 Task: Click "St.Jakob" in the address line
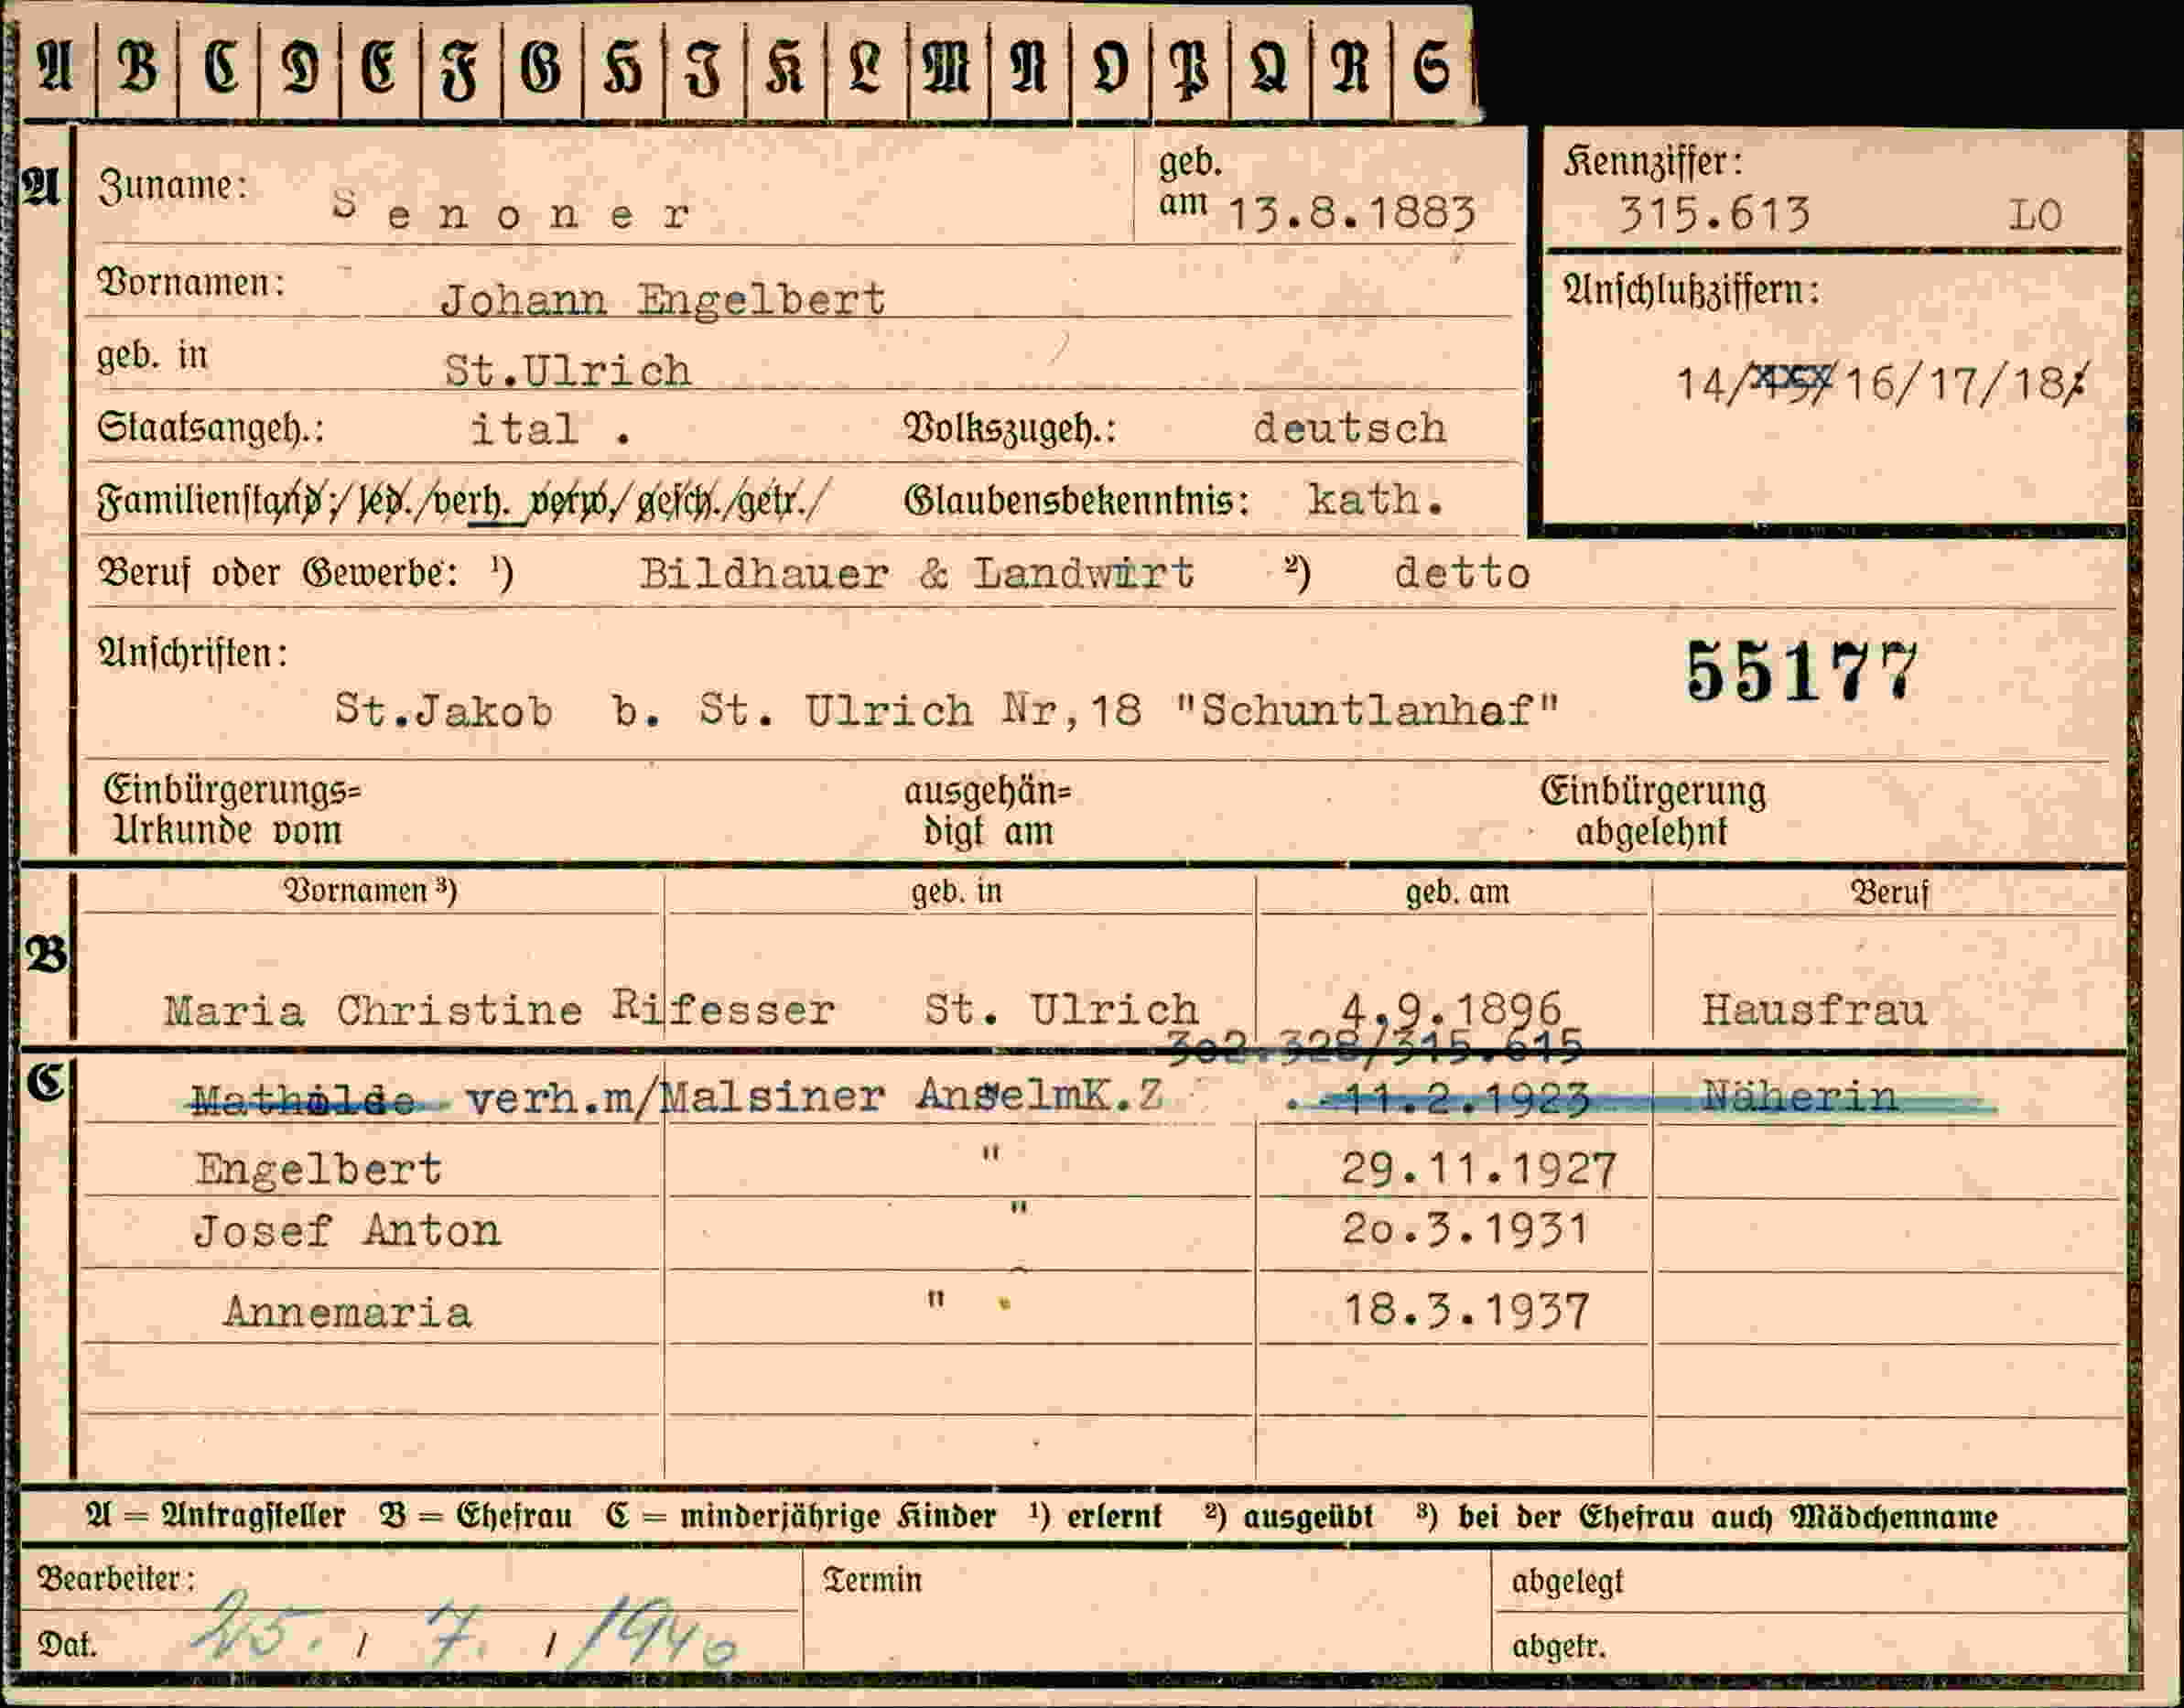(x=443, y=710)
